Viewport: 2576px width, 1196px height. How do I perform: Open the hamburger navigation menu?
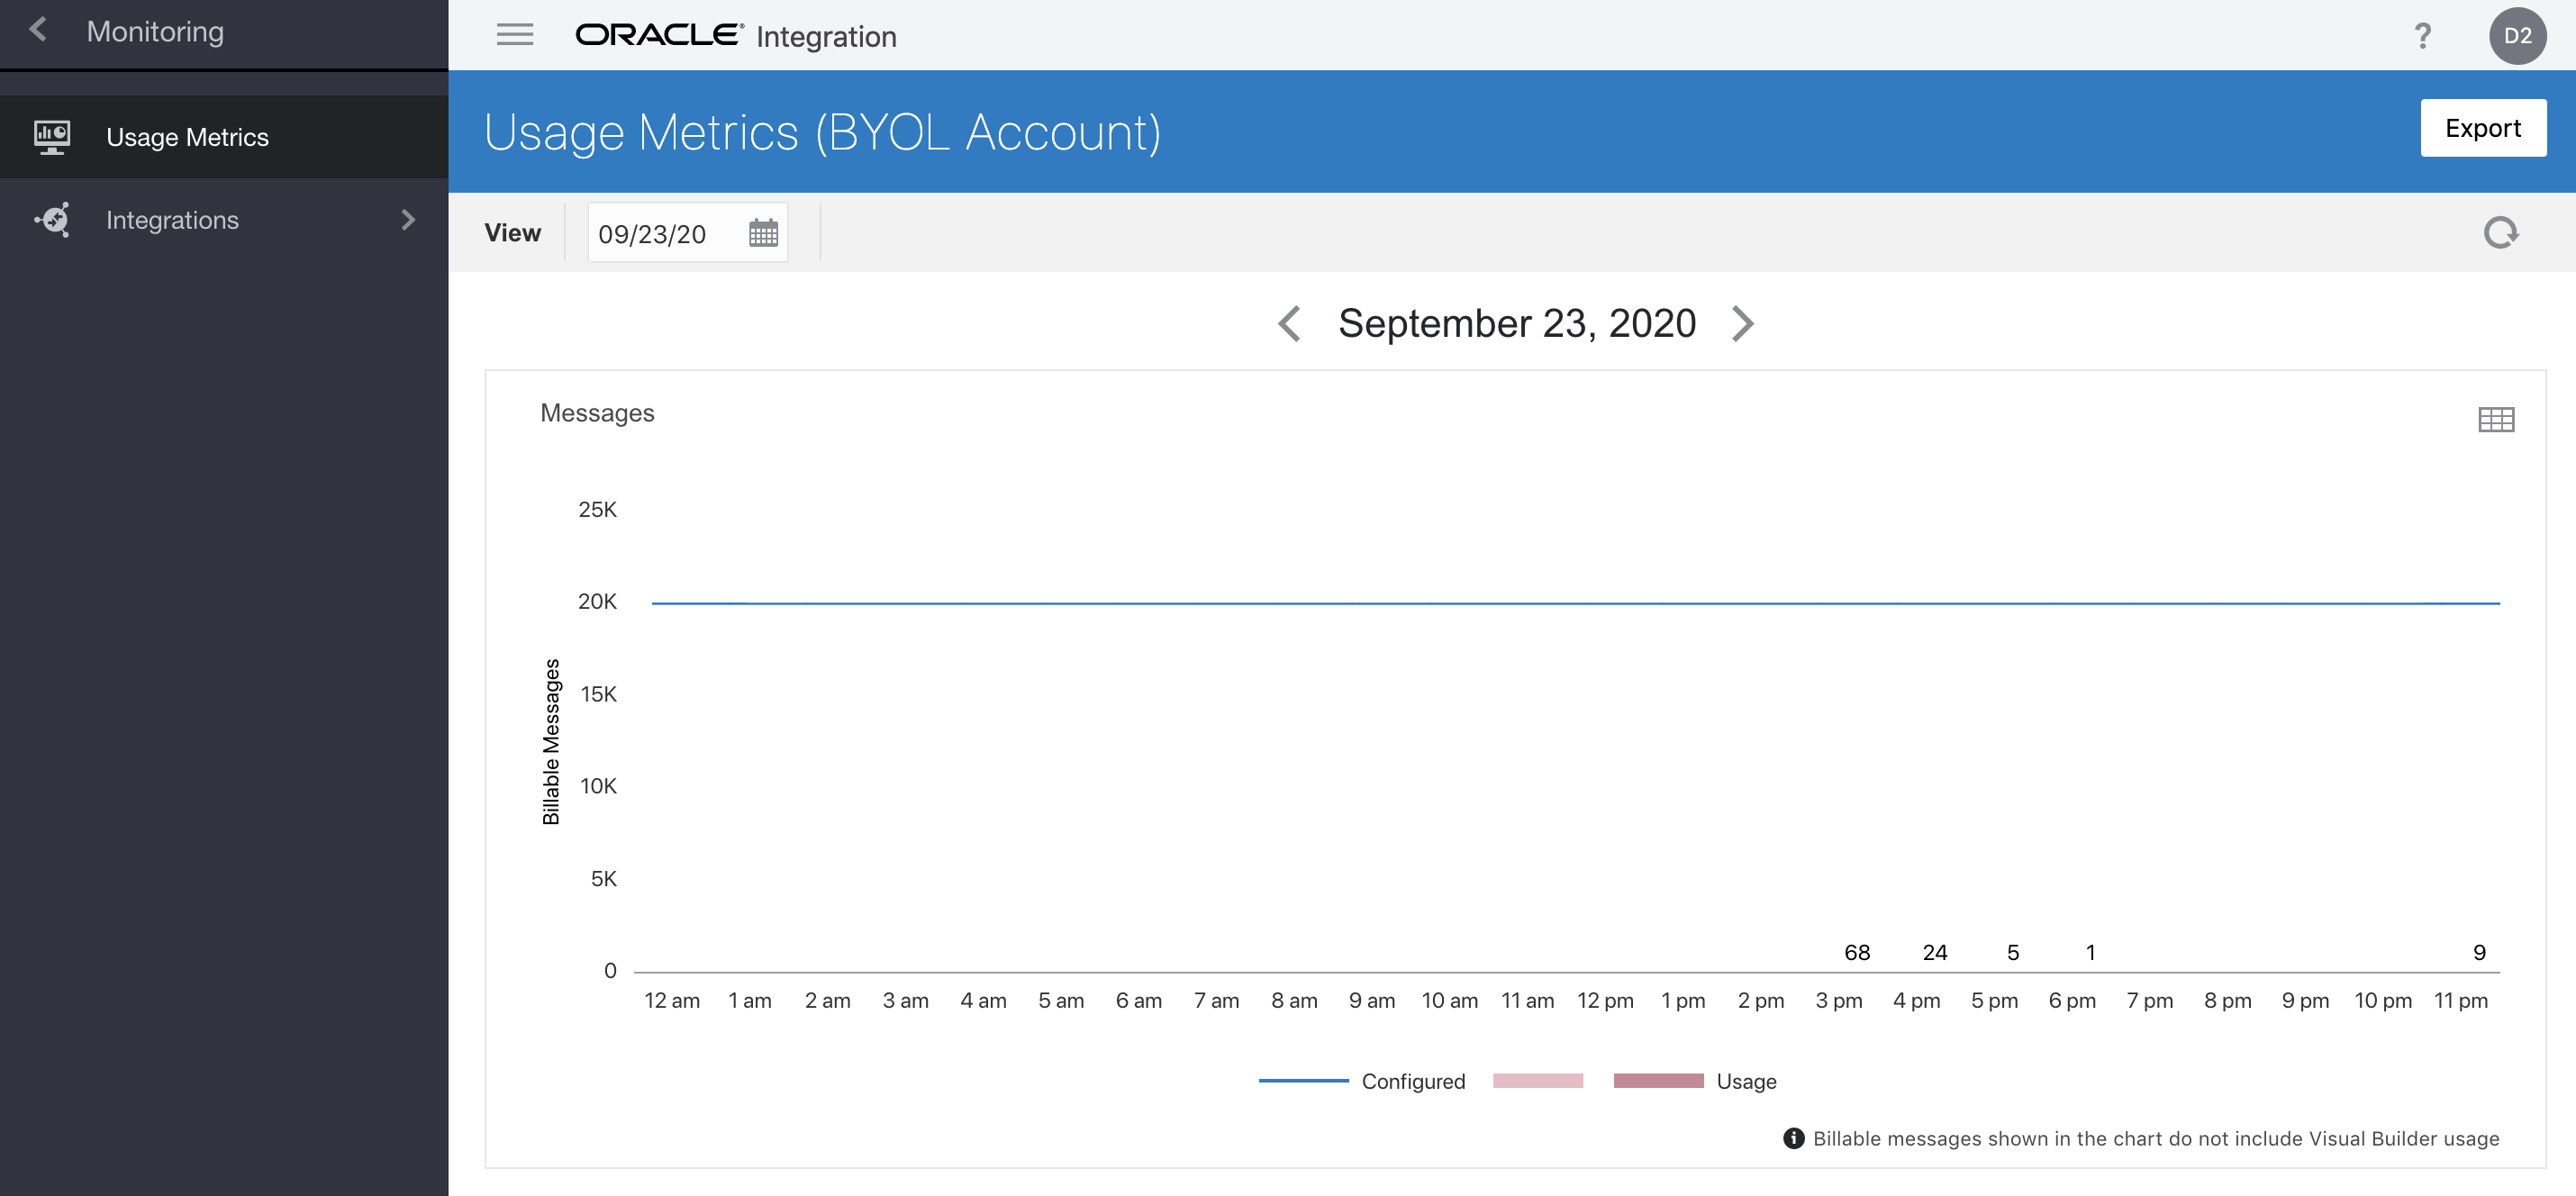pyautogui.click(x=514, y=35)
